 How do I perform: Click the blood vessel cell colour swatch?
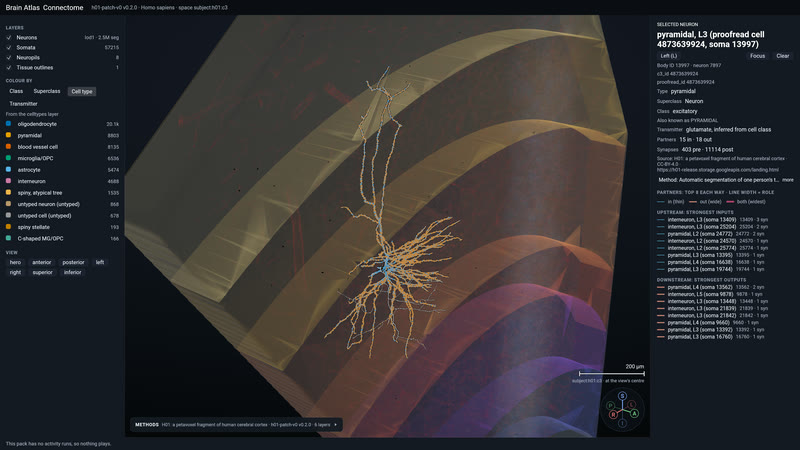8,147
